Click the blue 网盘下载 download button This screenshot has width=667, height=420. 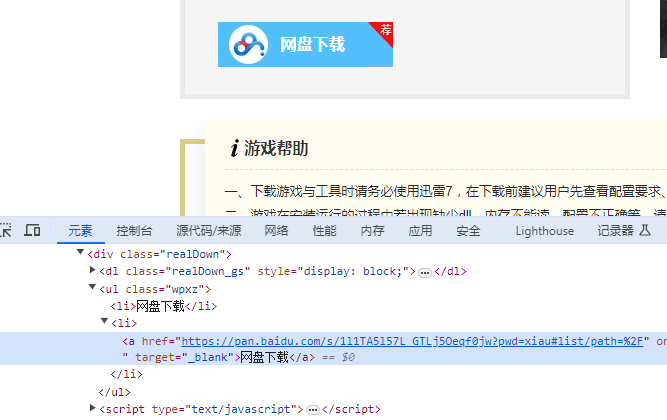tap(305, 44)
